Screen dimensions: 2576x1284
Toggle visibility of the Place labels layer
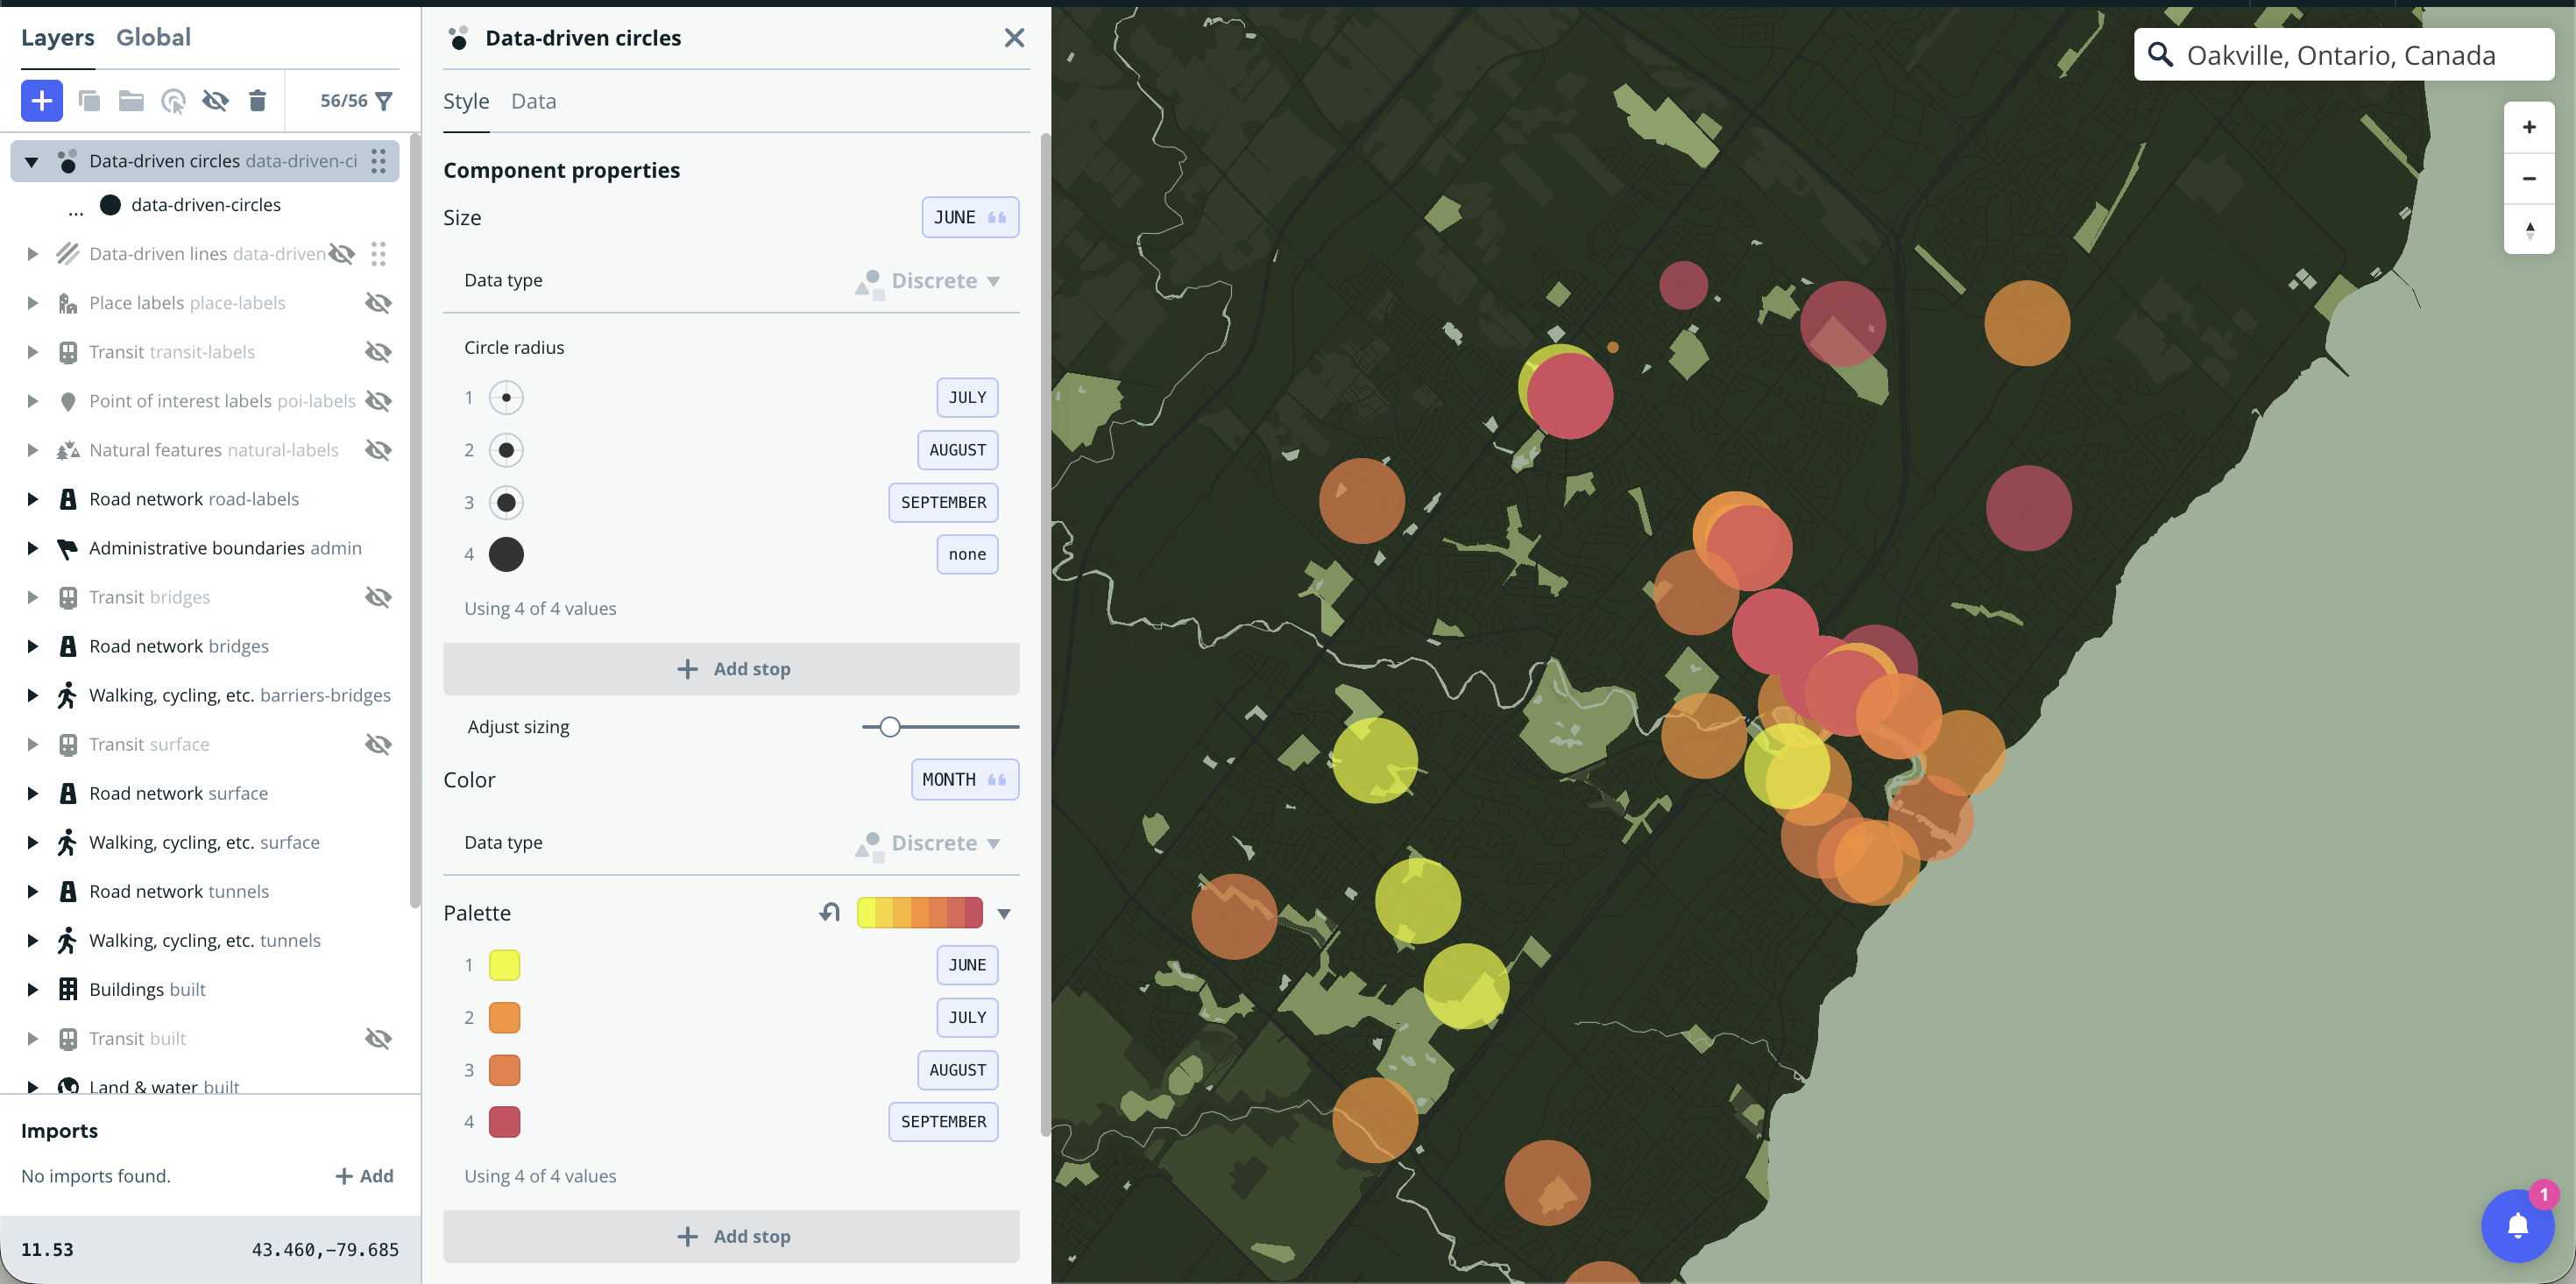tap(379, 302)
